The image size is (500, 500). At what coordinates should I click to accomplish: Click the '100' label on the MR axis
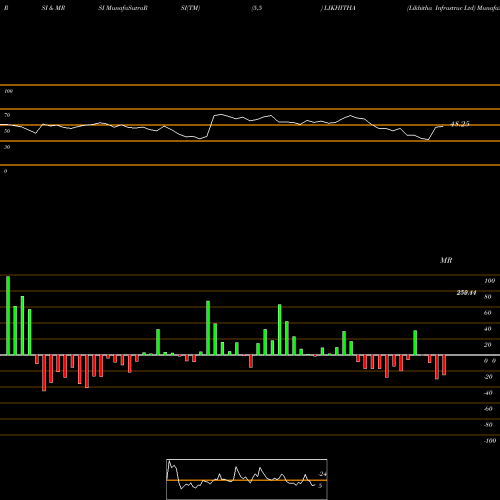pos(489,281)
